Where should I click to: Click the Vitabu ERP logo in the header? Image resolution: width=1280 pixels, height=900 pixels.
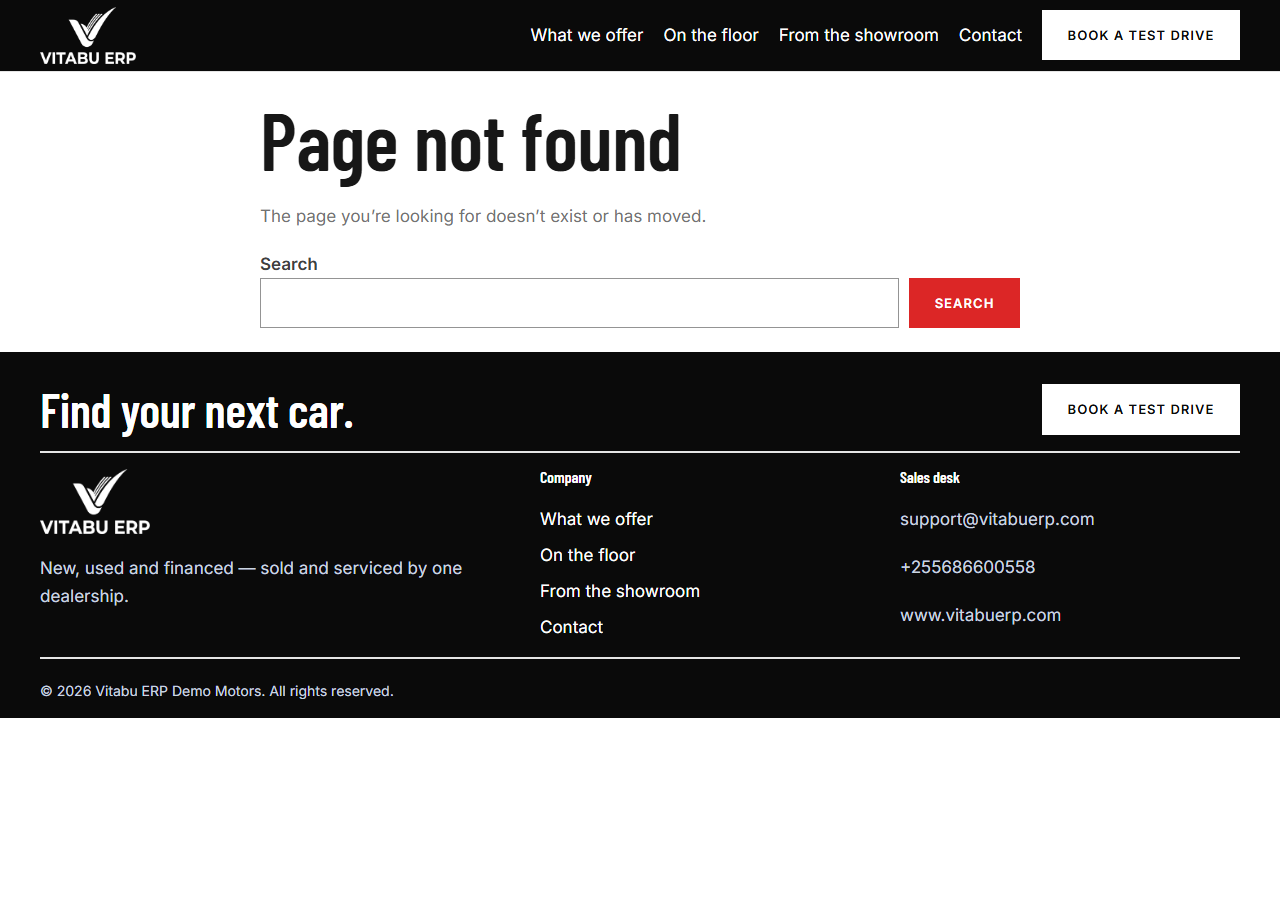pyautogui.click(x=88, y=36)
